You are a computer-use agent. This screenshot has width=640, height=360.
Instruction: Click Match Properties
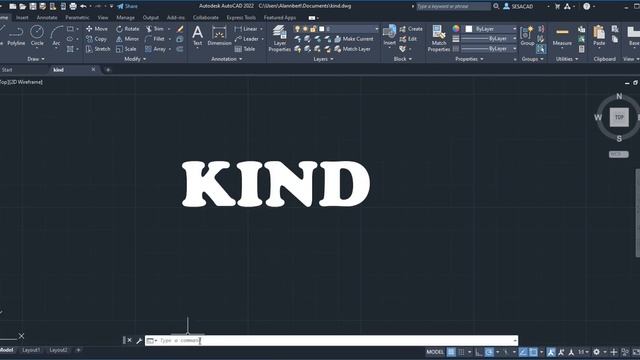(439, 38)
